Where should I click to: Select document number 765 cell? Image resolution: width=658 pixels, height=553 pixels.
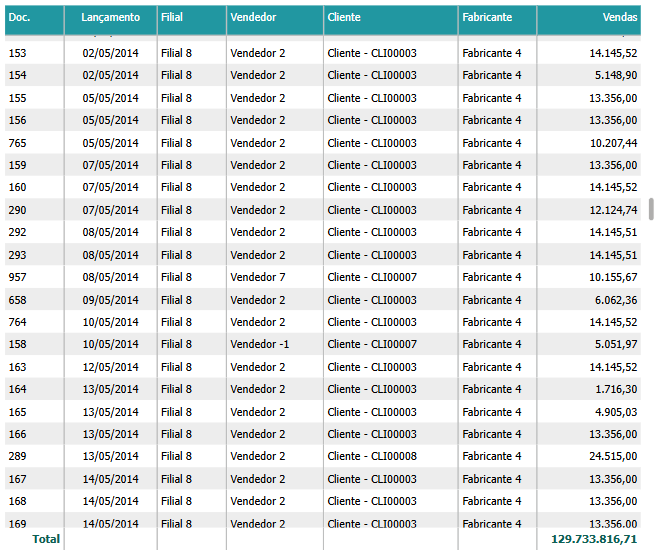(x=18, y=143)
